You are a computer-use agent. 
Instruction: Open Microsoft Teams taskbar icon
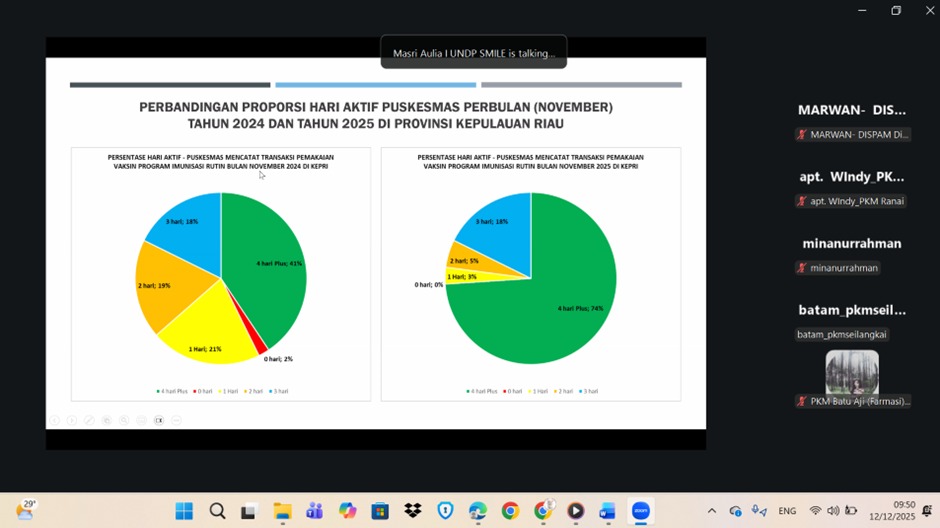coord(314,511)
